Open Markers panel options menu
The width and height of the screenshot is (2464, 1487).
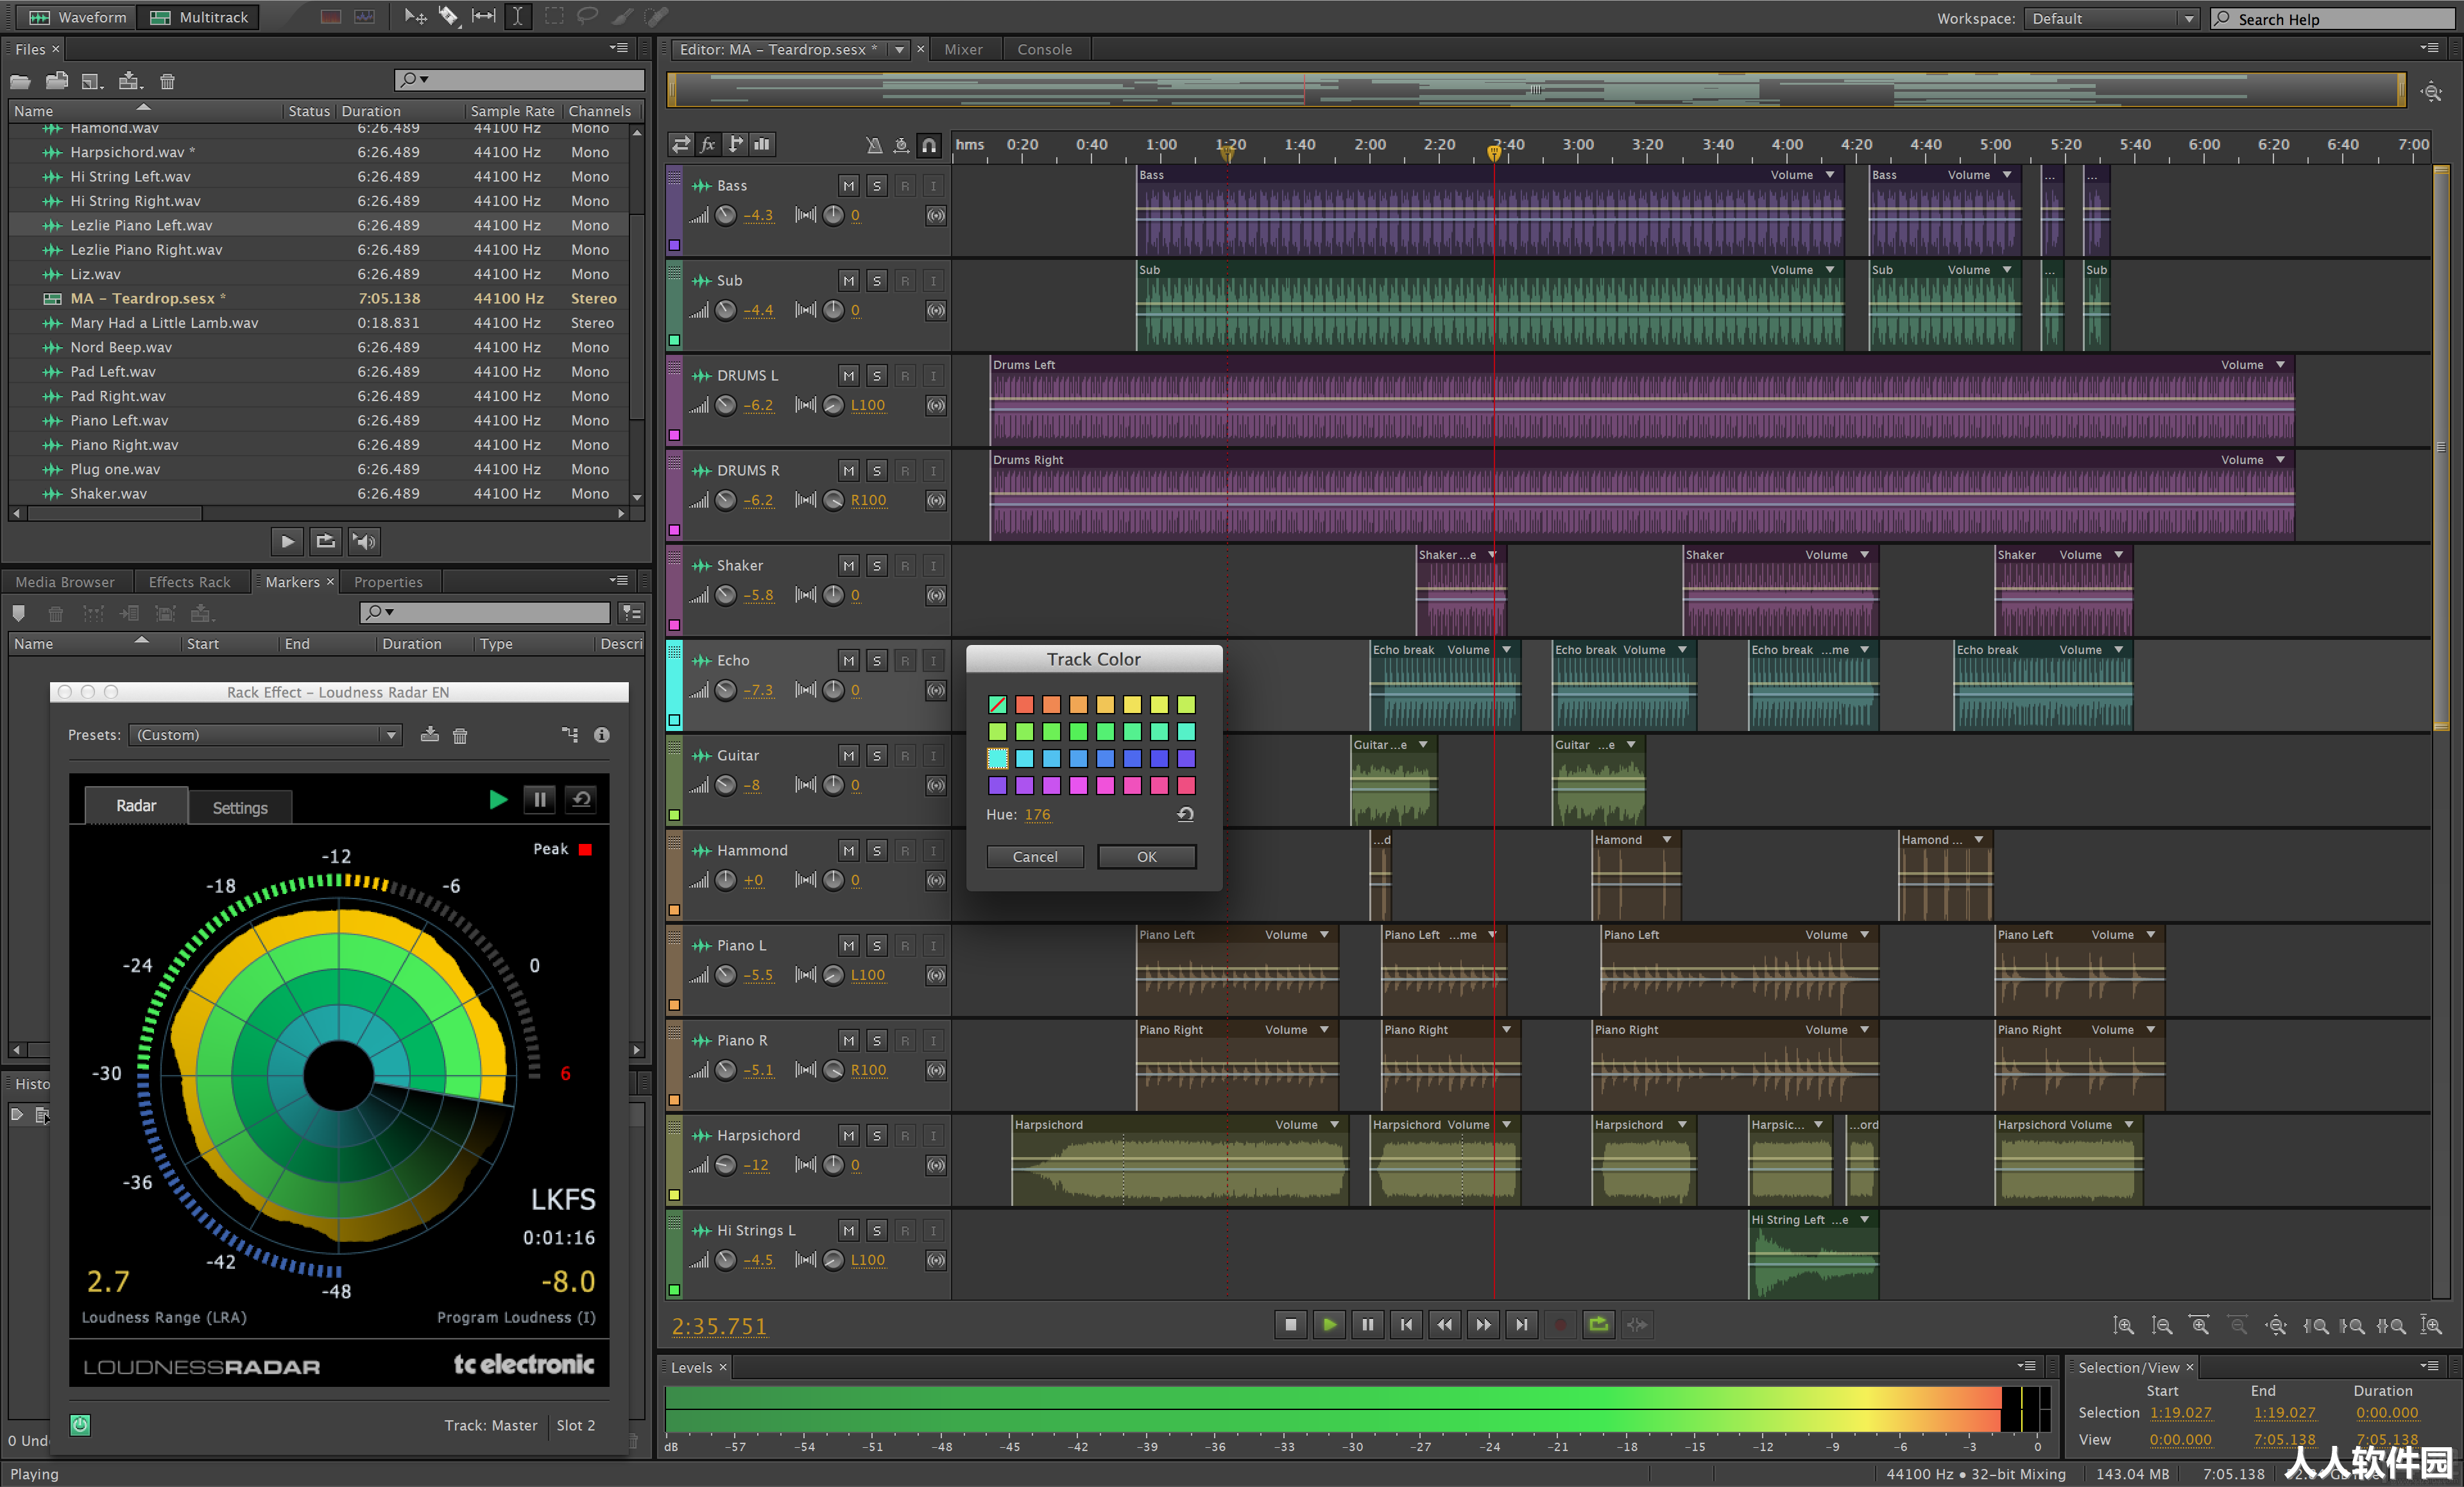619,581
